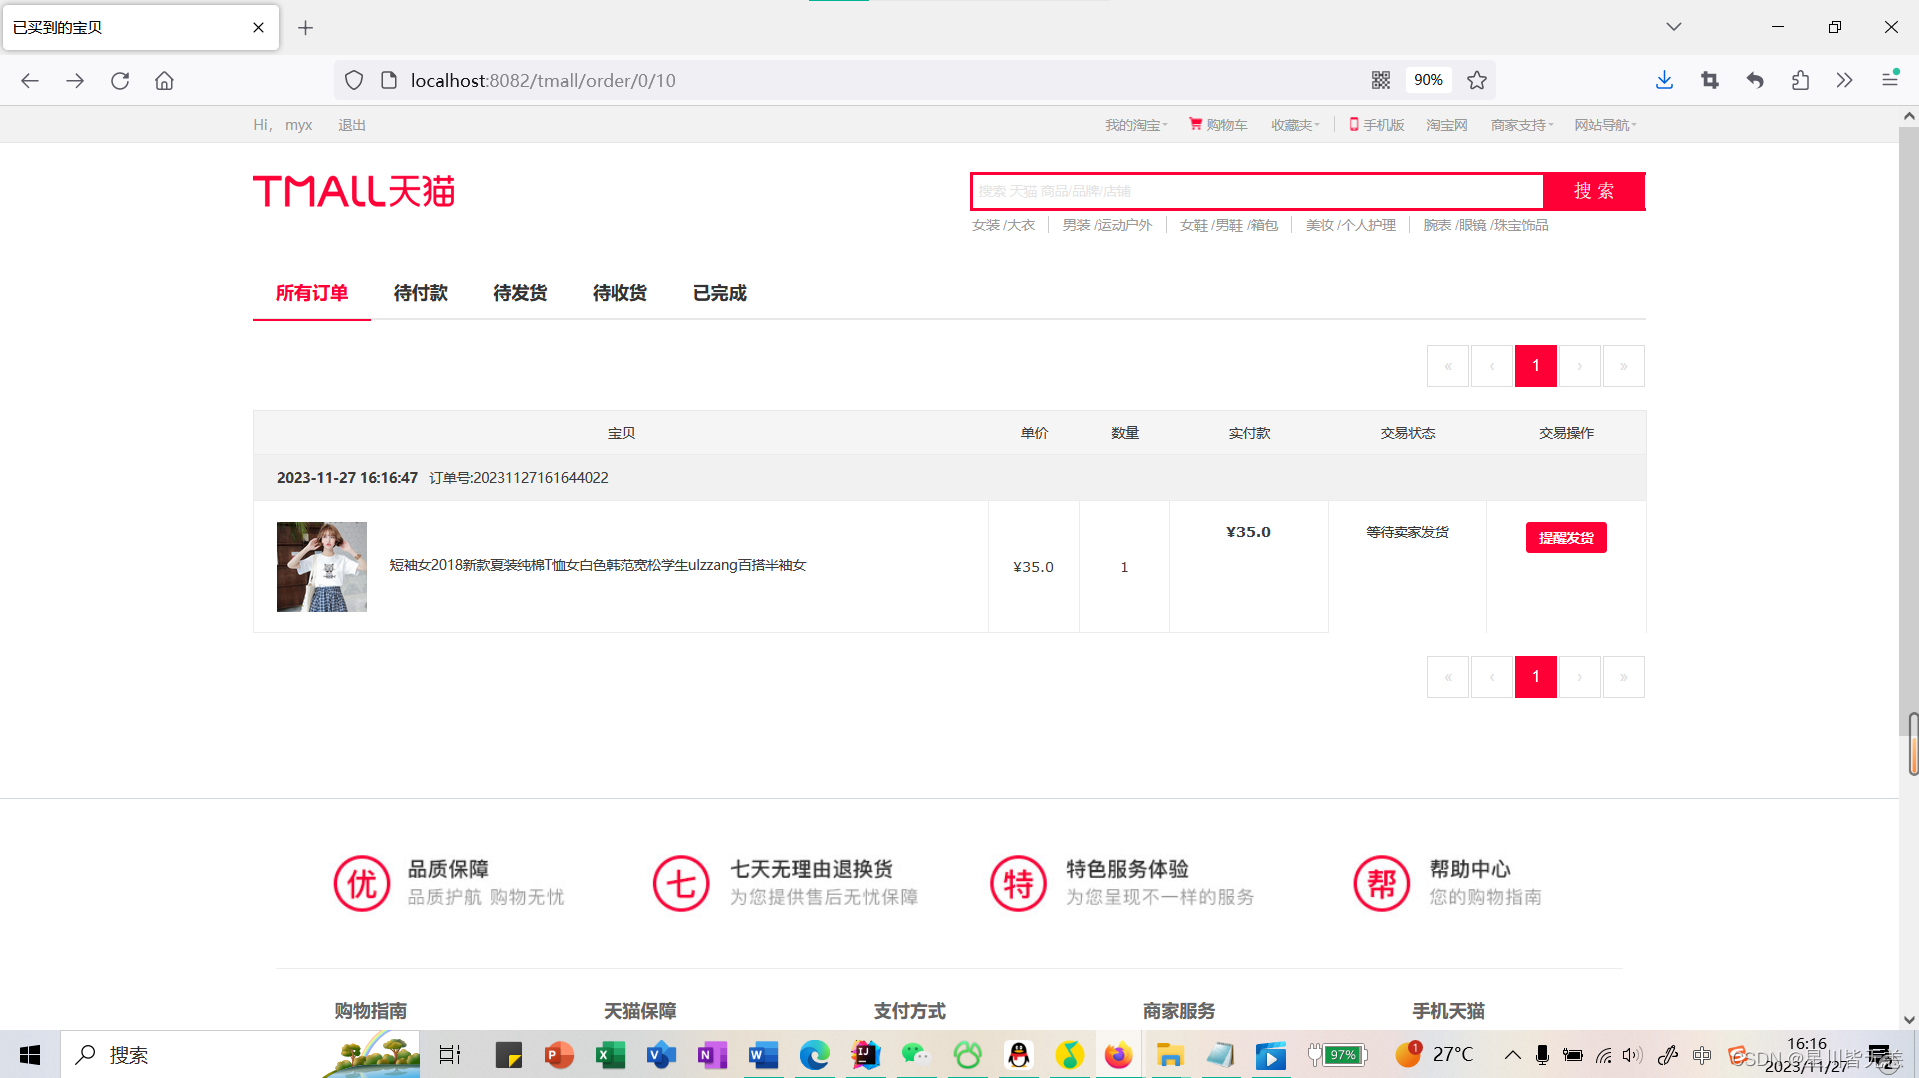Screen dimensions: 1919x1078
Task: Show more toolbar tools chevron
Action: pos(1845,80)
